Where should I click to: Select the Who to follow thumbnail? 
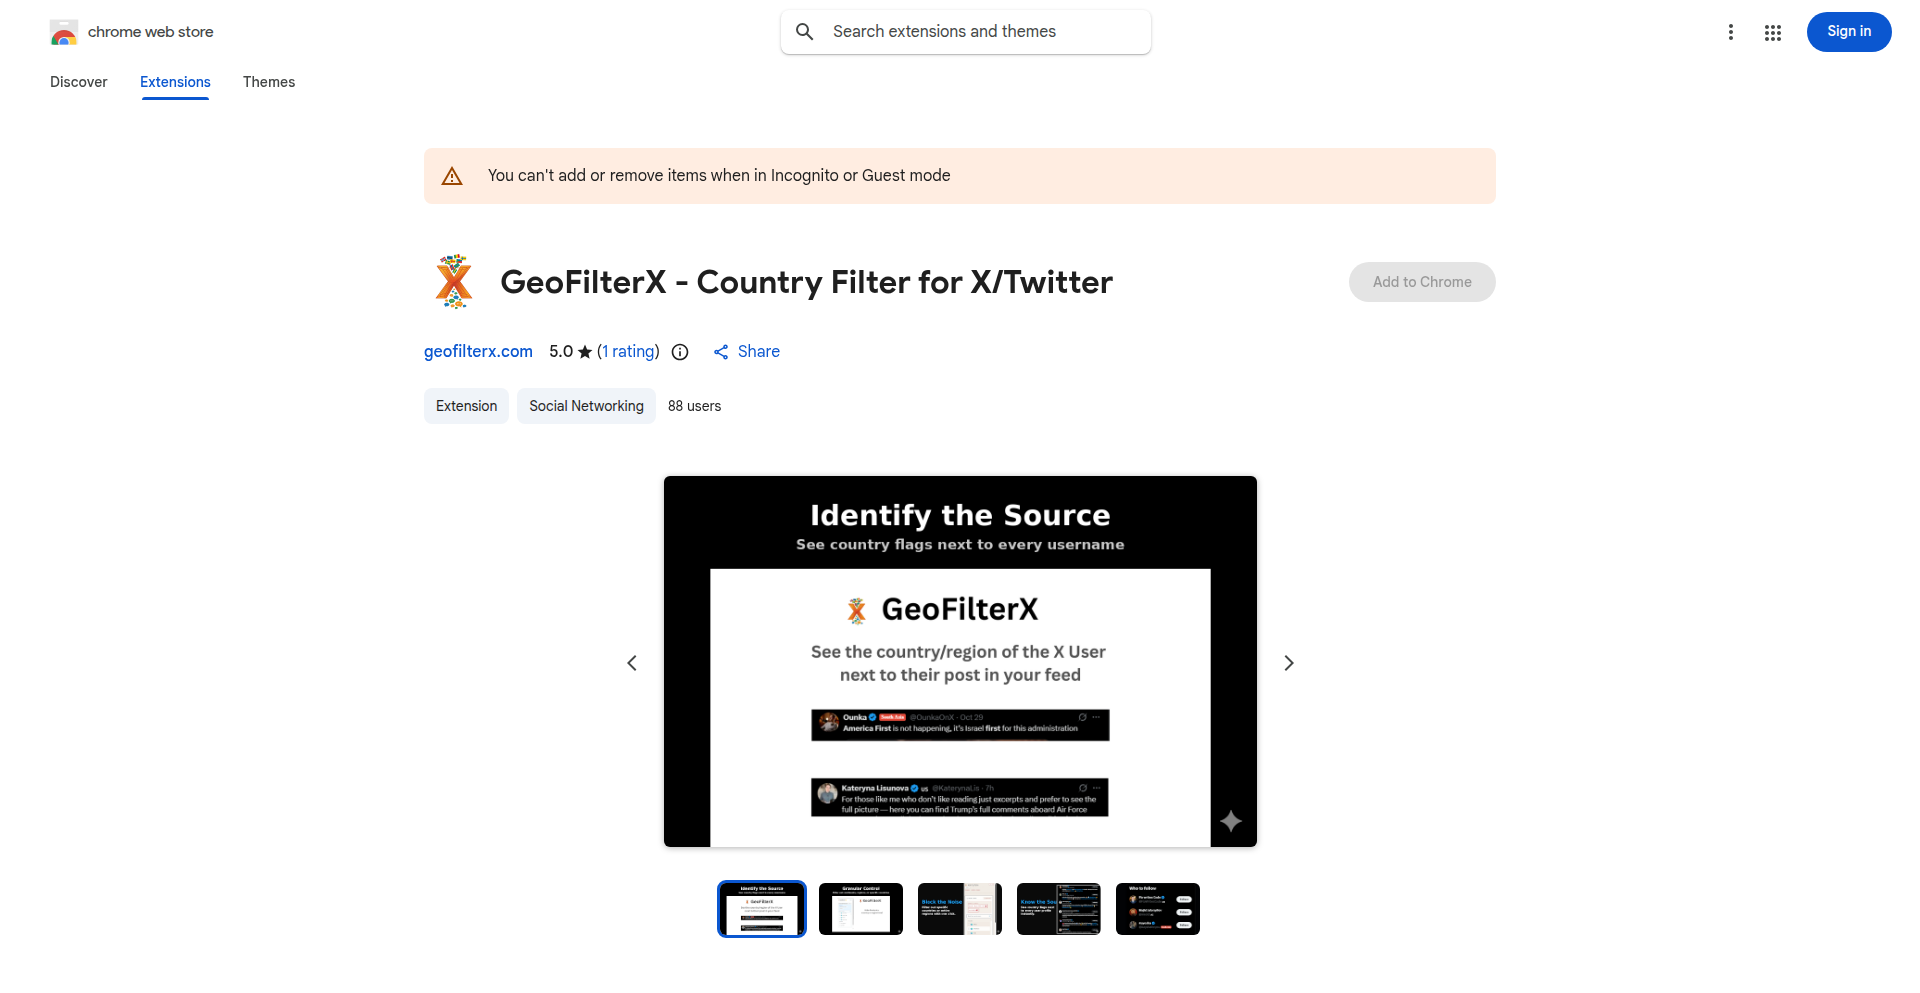[1158, 909]
